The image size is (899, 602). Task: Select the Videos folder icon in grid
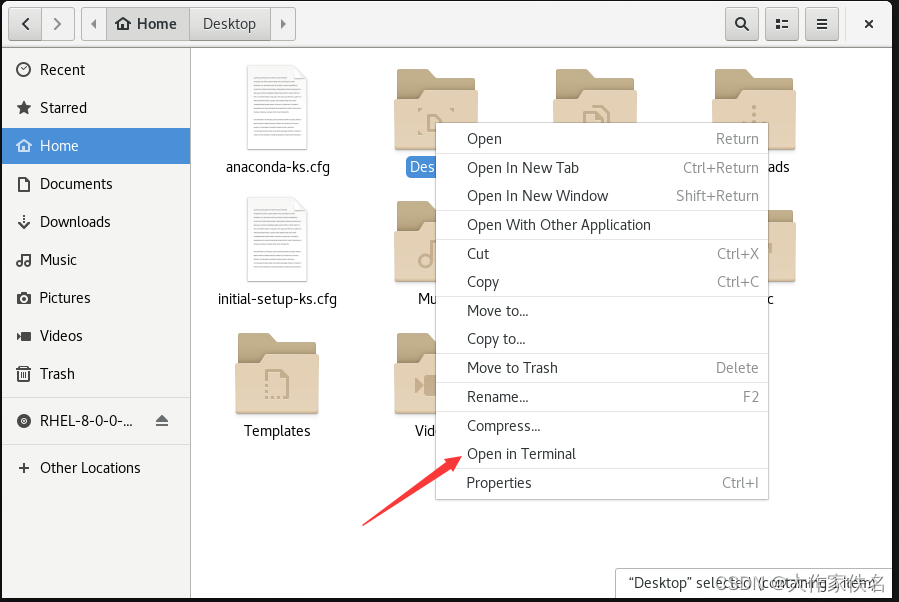pyautogui.click(x=416, y=373)
